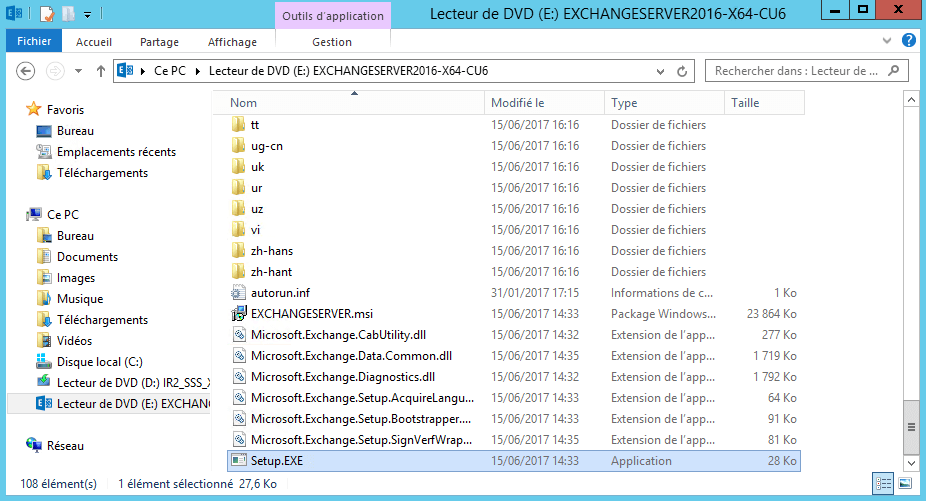
Task: Expand the ribbon with the chevron
Action: click(887, 41)
